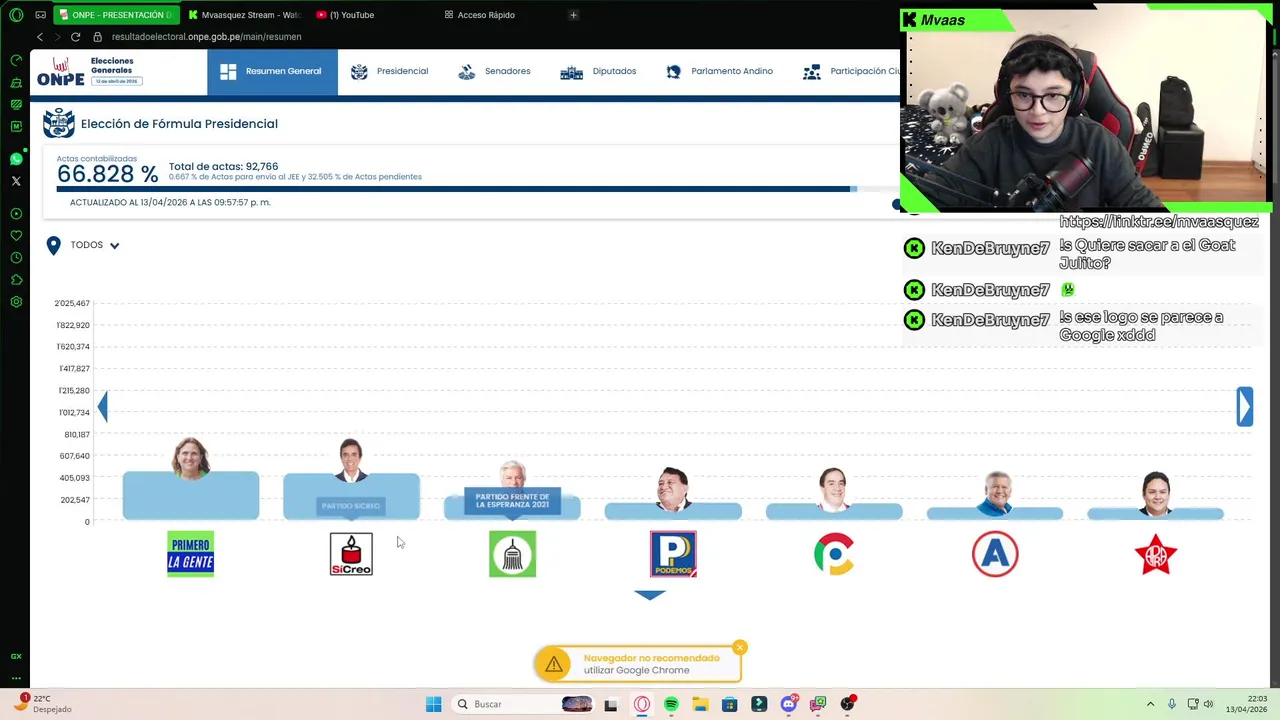Viewport: 1280px width, 720px height.
Task: Open the Senadores tab
Action: pos(494,71)
